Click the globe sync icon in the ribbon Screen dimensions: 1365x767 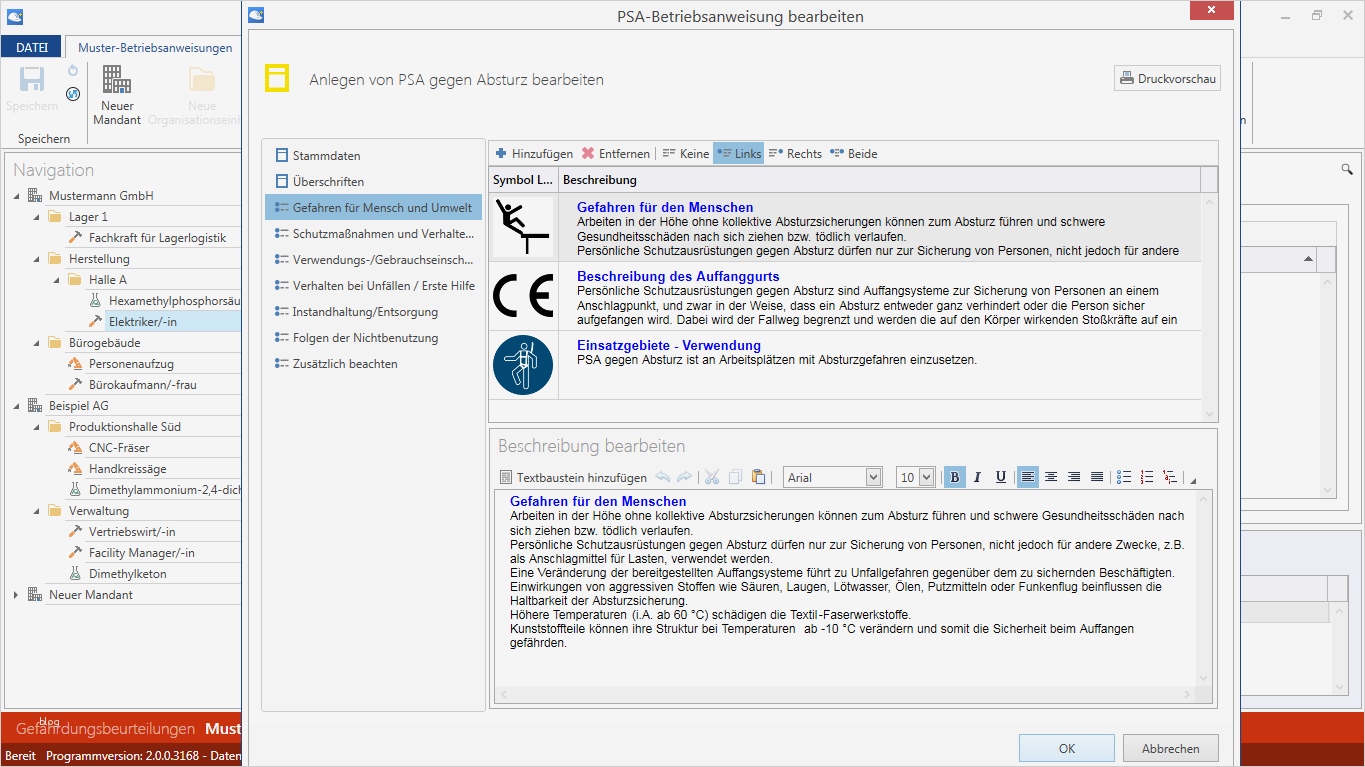tap(73, 94)
